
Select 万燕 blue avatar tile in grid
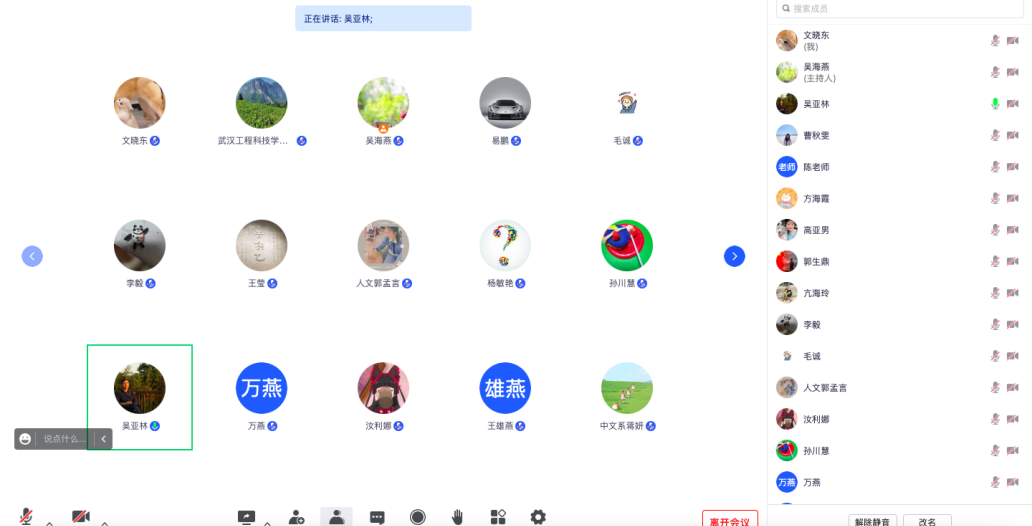pyautogui.click(x=262, y=388)
